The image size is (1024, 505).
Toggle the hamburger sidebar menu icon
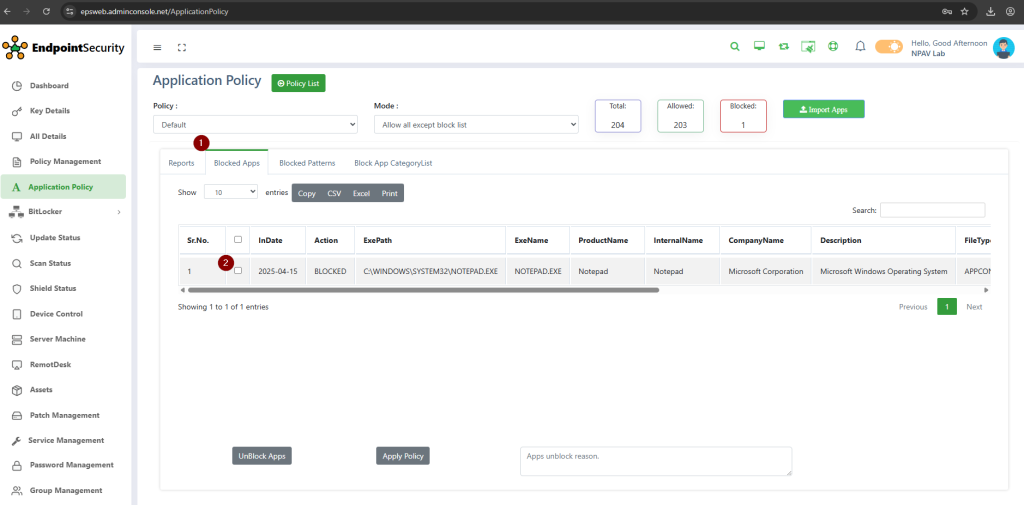tap(157, 47)
